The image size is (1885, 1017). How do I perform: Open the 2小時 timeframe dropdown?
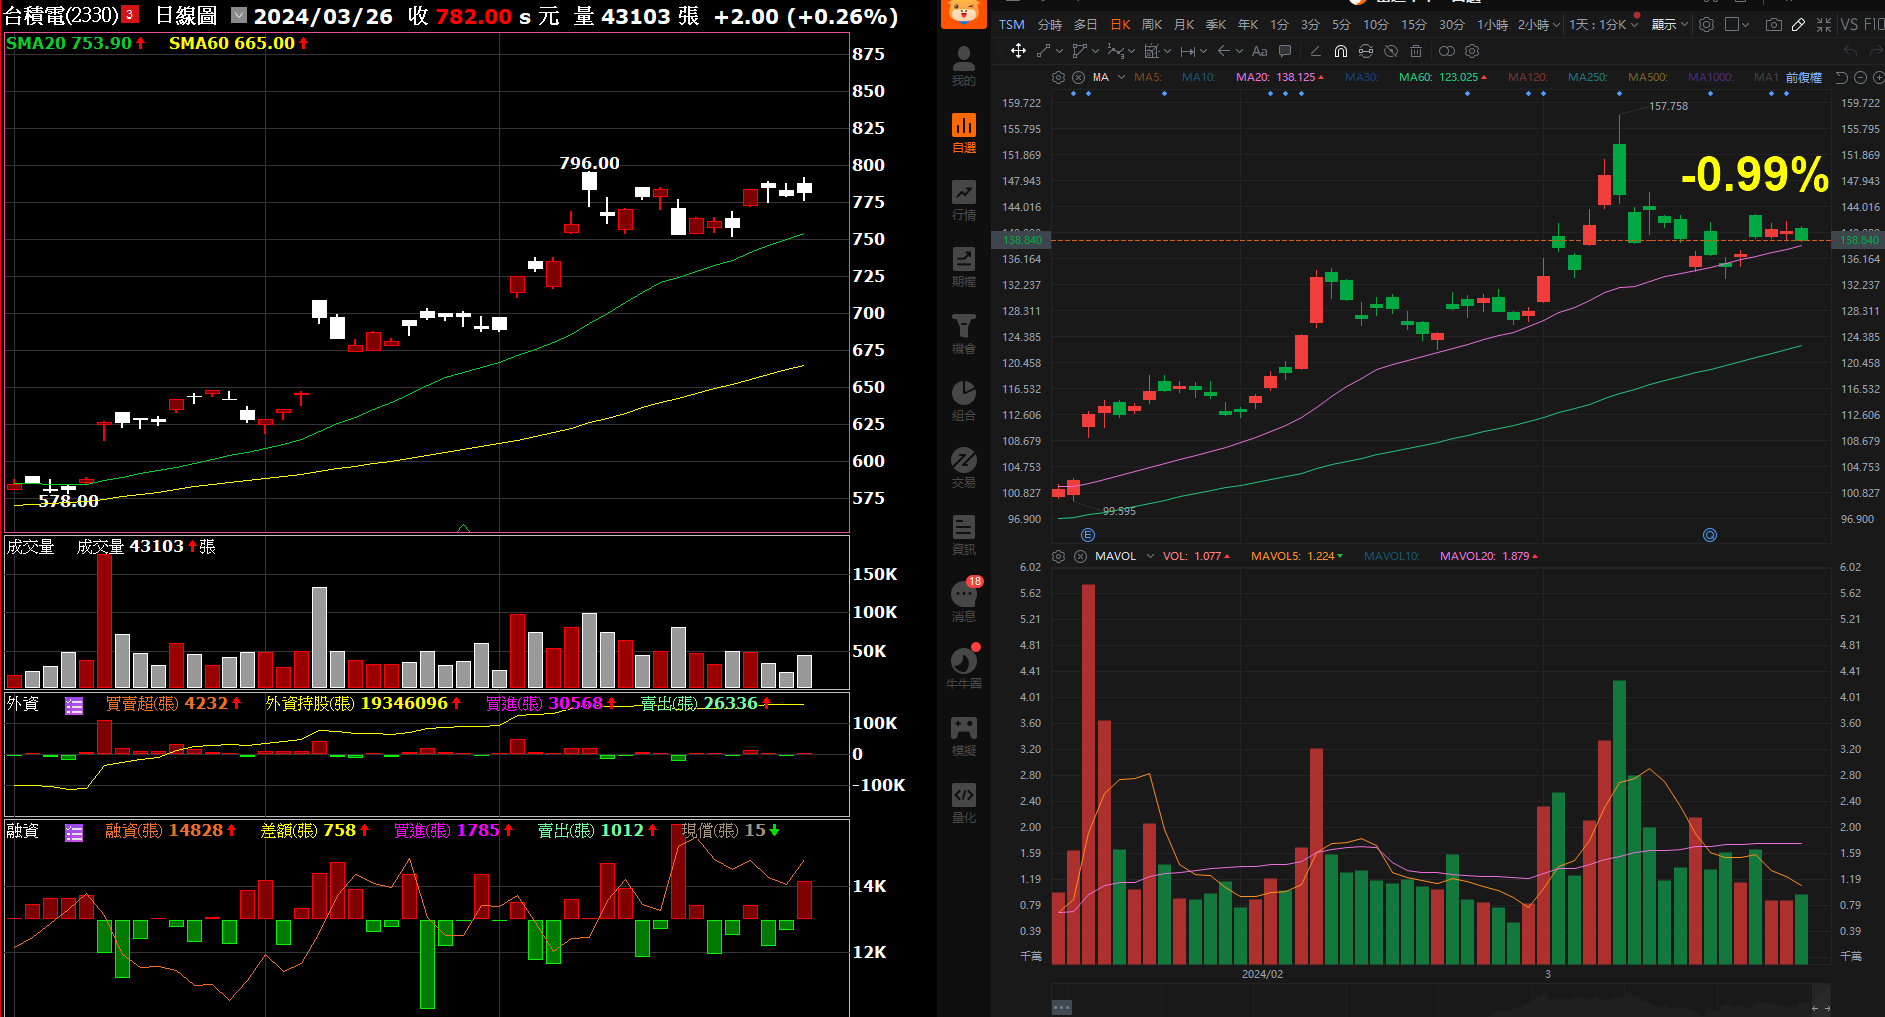click(x=1539, y=24)
